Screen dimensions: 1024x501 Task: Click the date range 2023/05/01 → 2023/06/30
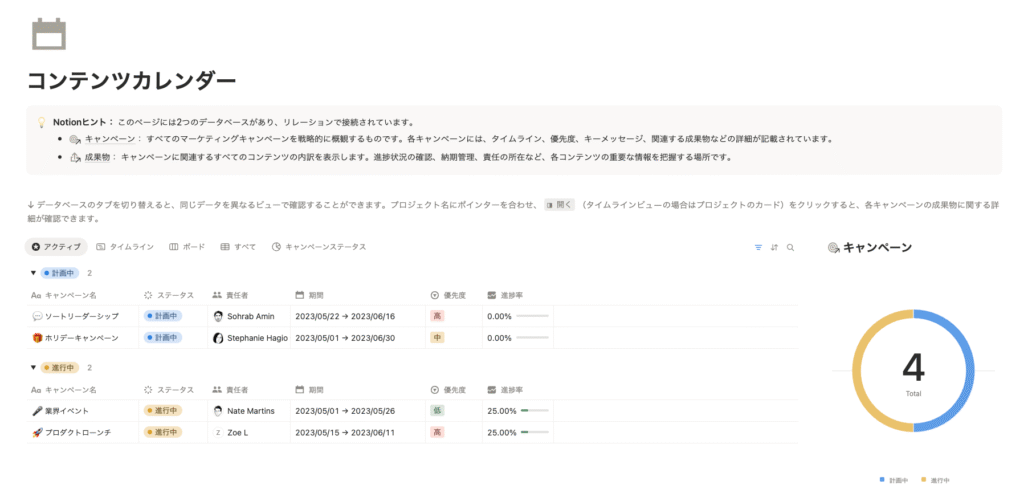pyautogui.click(x=345, y=338)
